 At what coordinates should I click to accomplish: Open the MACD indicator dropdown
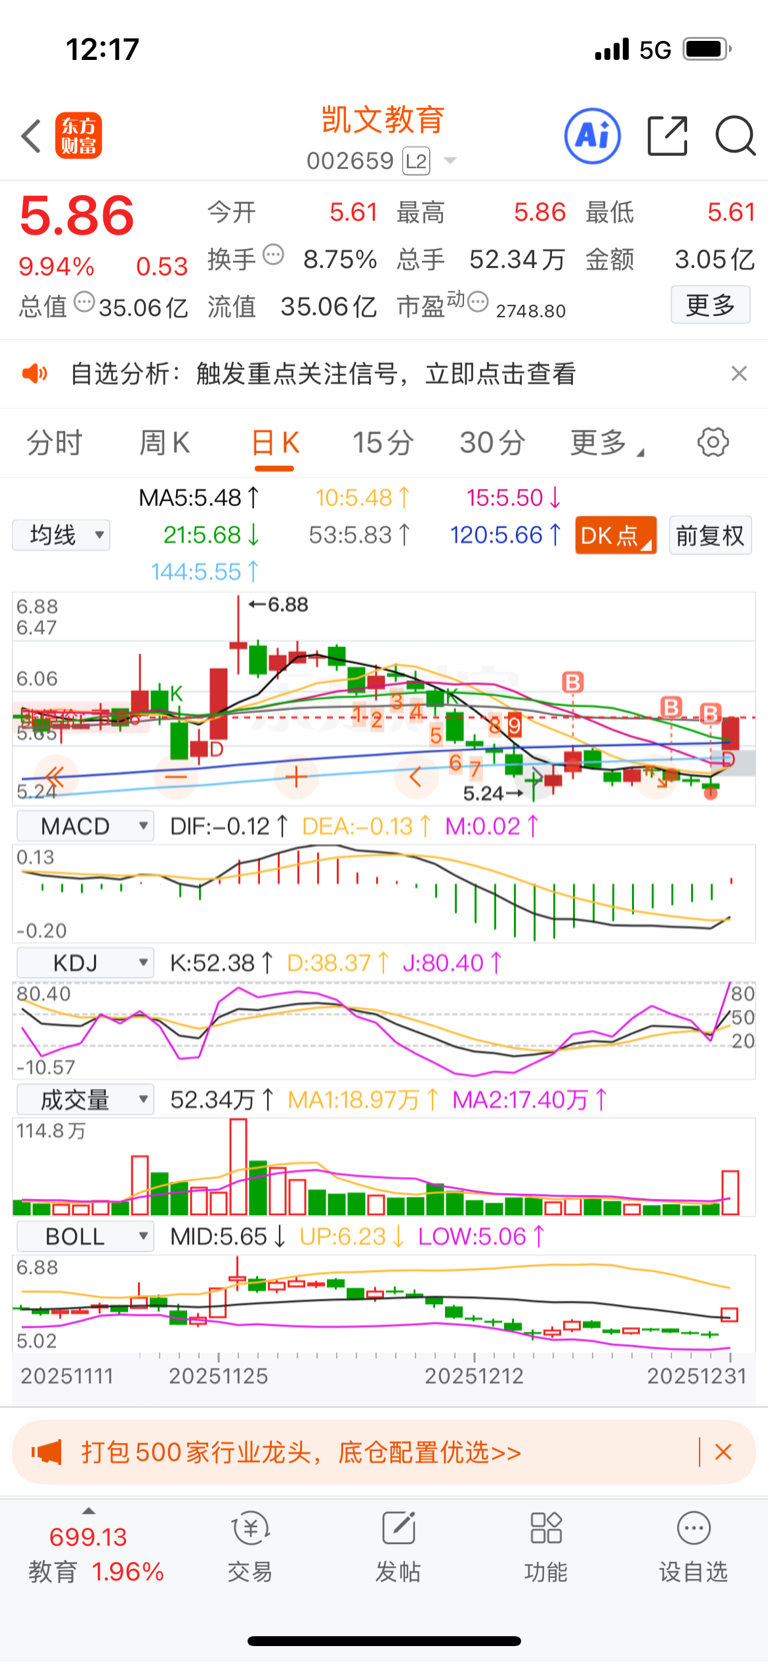85,826
